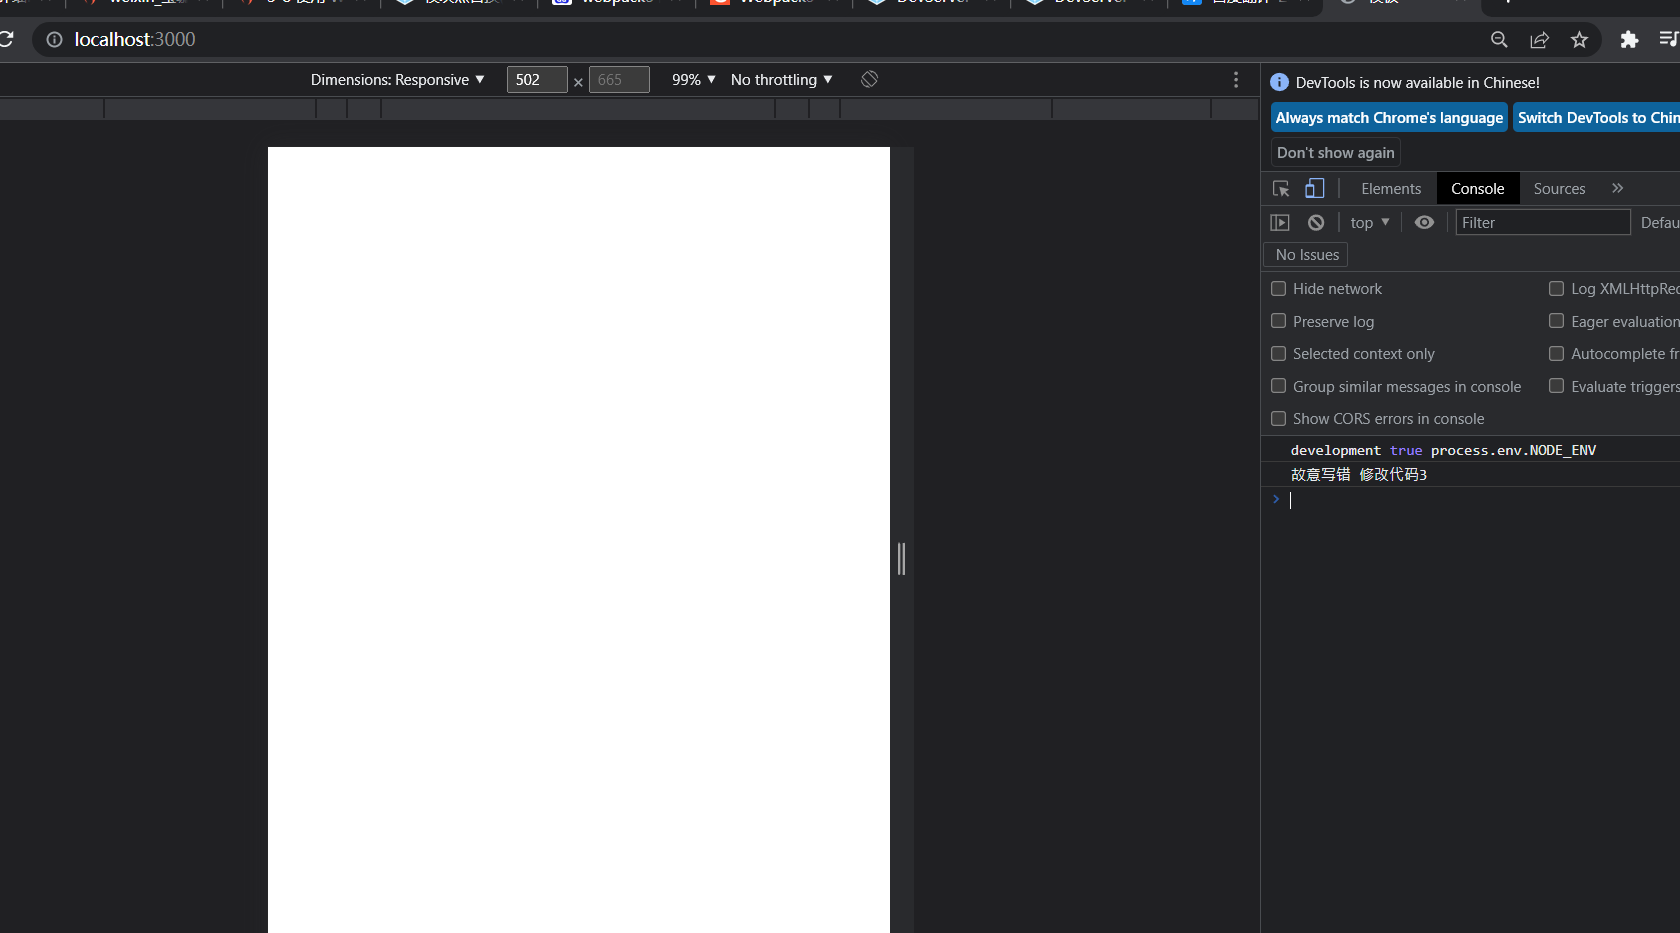Open the zoom magnifier in address bar
The height and width of the screenshot is (933, 1680).
click(x=1499, y=39)
